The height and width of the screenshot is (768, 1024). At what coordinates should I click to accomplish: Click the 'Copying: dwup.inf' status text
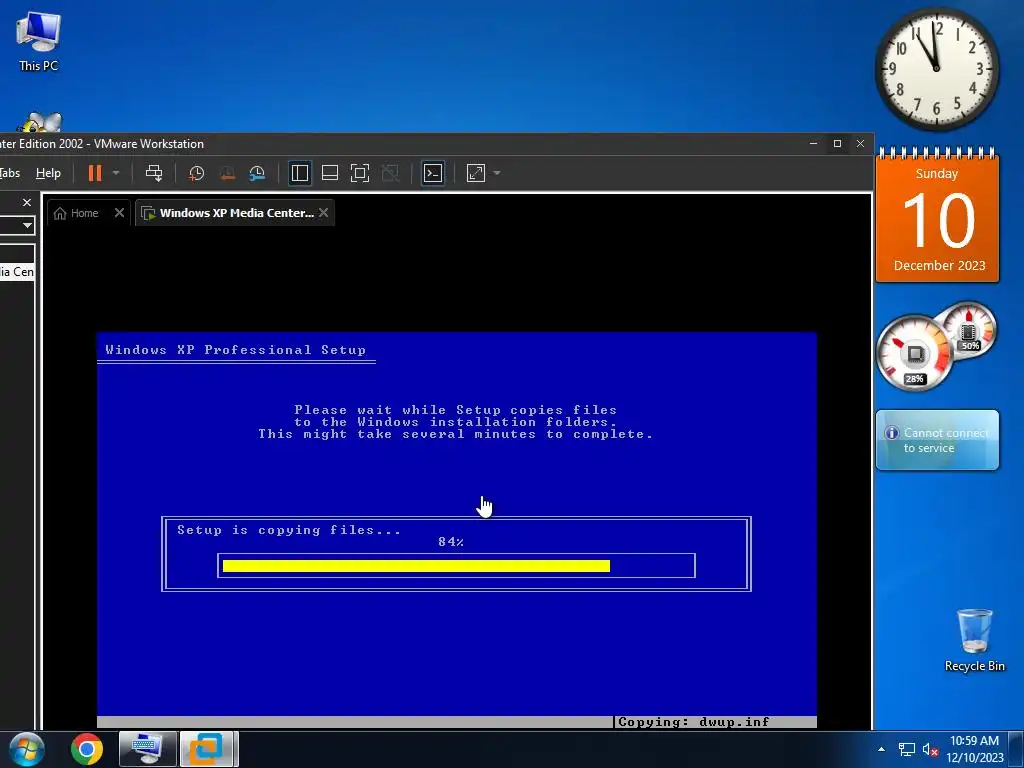pos(694,722)
